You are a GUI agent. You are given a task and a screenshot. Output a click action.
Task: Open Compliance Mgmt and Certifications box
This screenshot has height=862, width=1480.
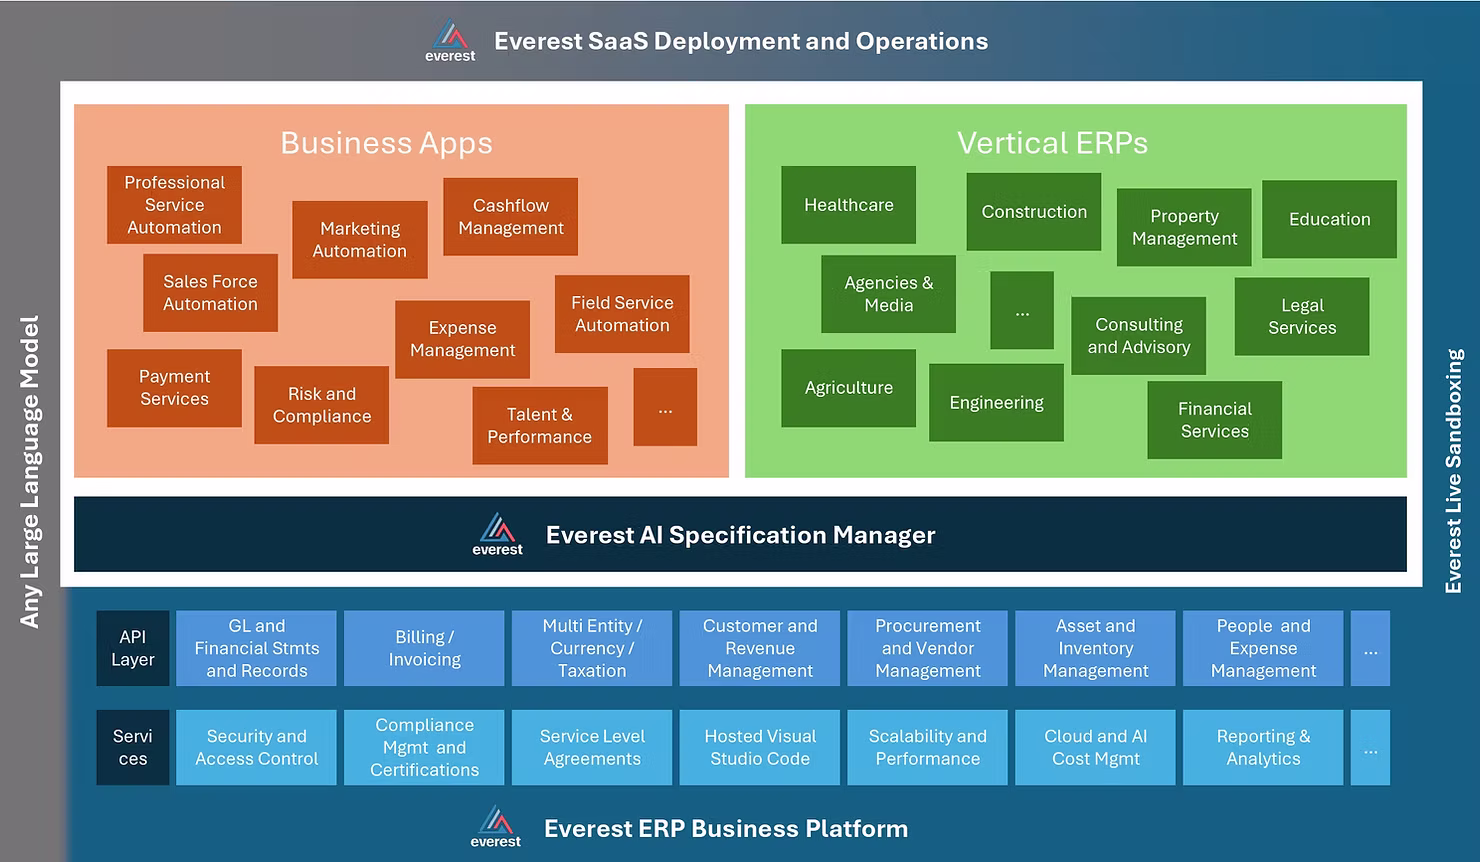[x=425, y=747]
